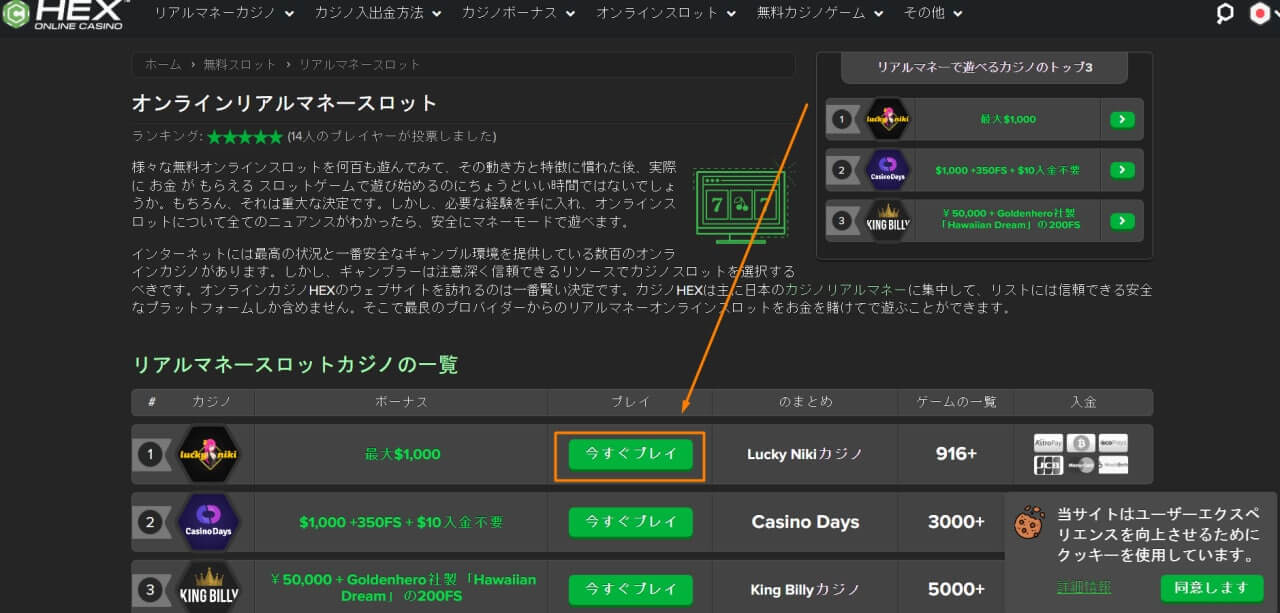Viewport: 1280px width, 613px height.
Task: Click the cookie icon in consent banner
Action: tap(1029, 523)
